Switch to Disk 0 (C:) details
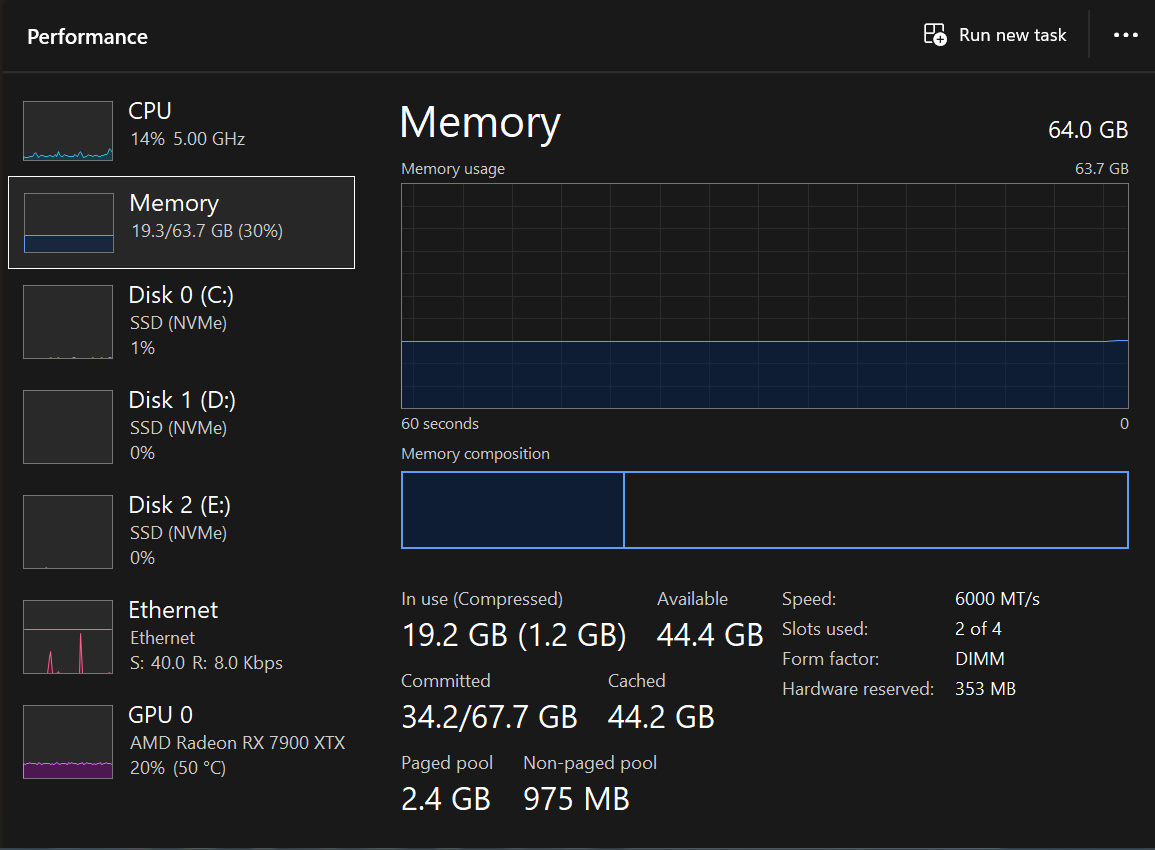This screenshot has width=1155, height=850. tap(181, 322)
